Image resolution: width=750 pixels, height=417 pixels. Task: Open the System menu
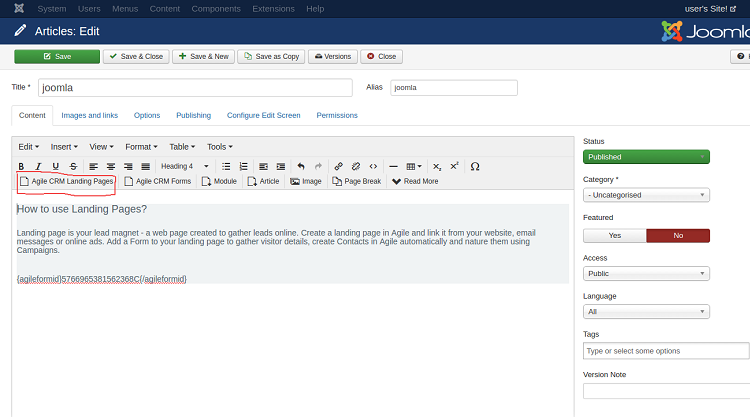click(x=52, y=9)
